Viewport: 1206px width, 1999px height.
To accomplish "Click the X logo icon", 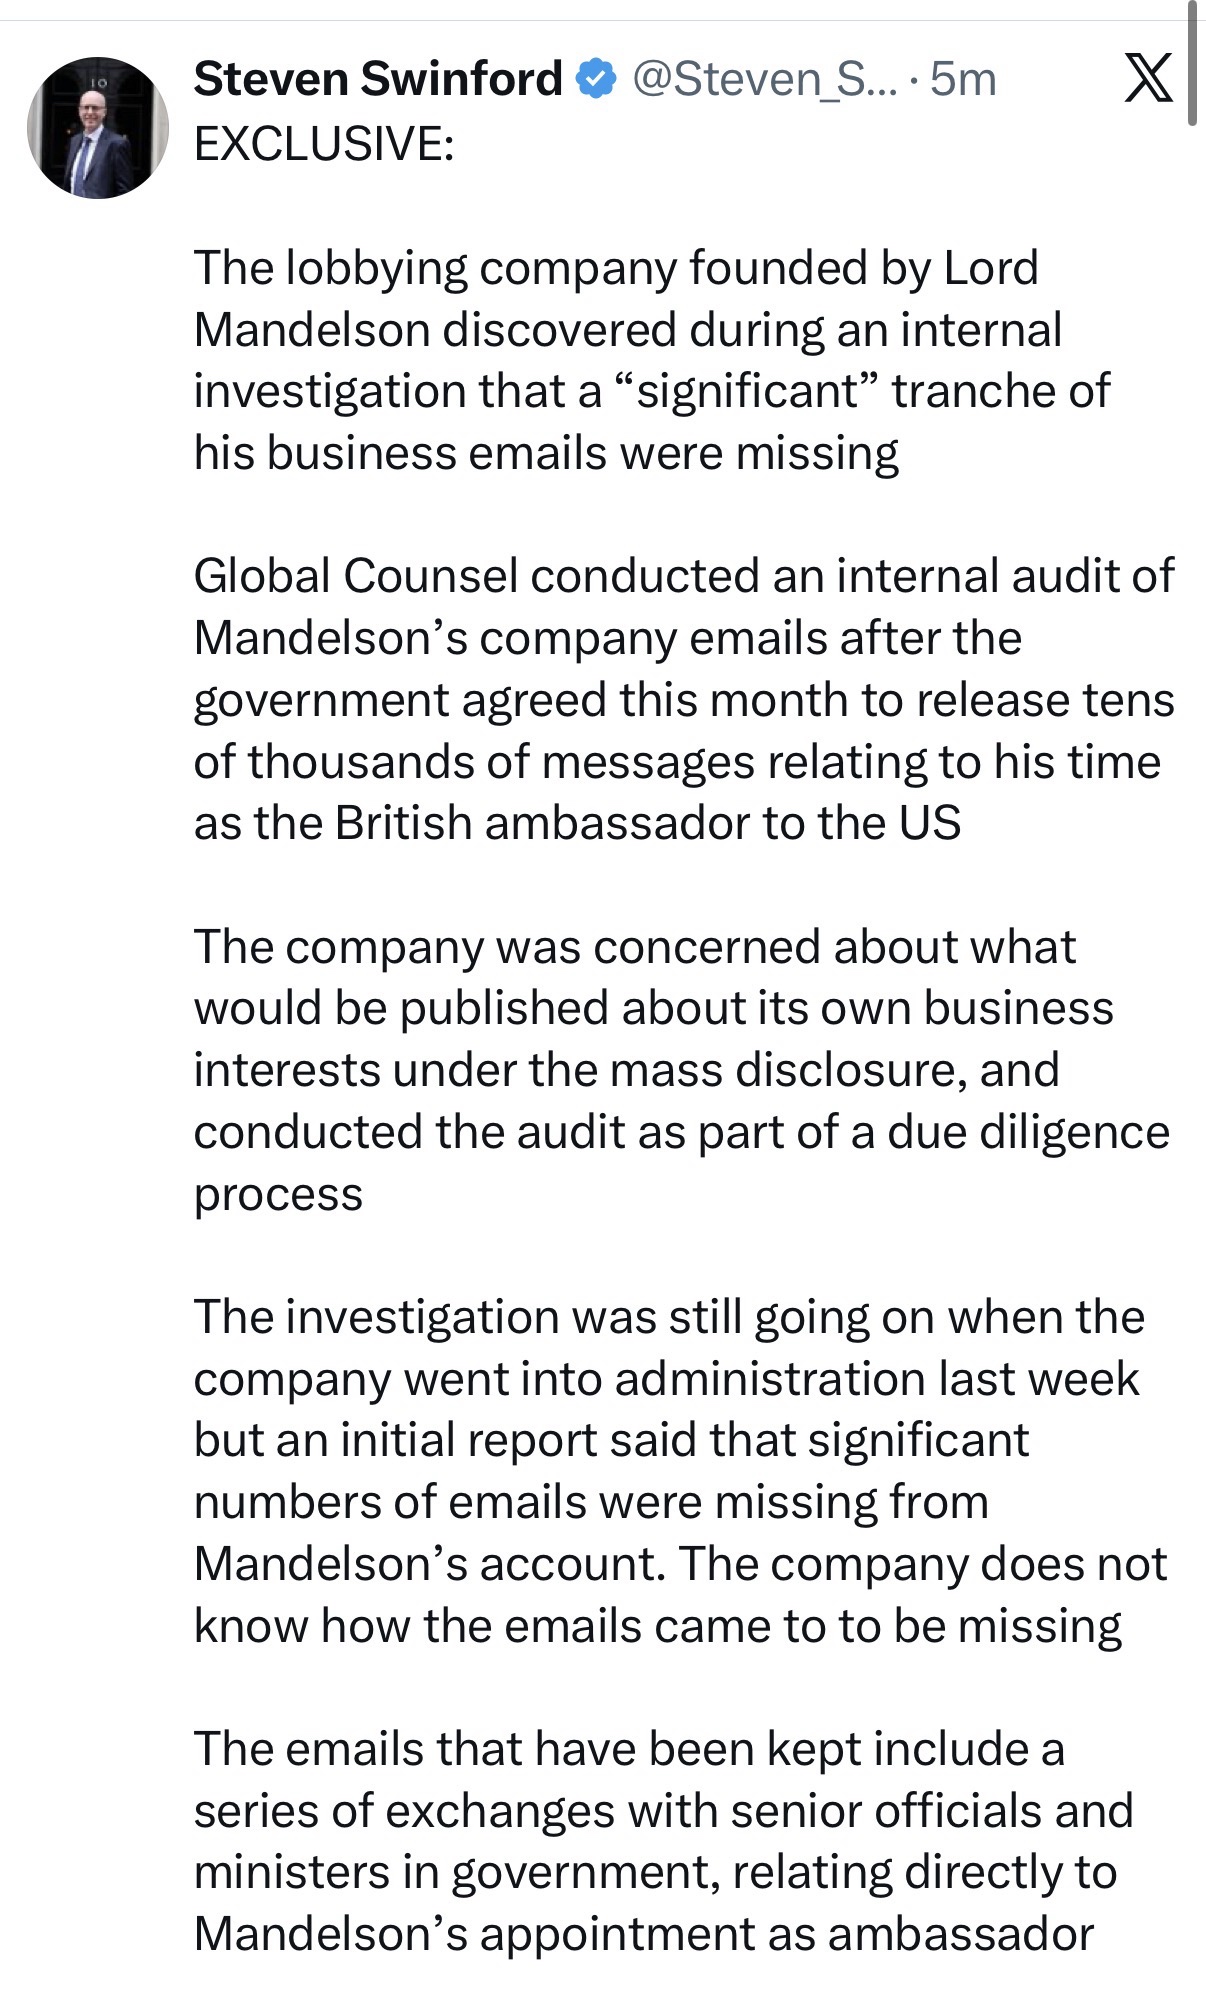I will click(1147, 79).
